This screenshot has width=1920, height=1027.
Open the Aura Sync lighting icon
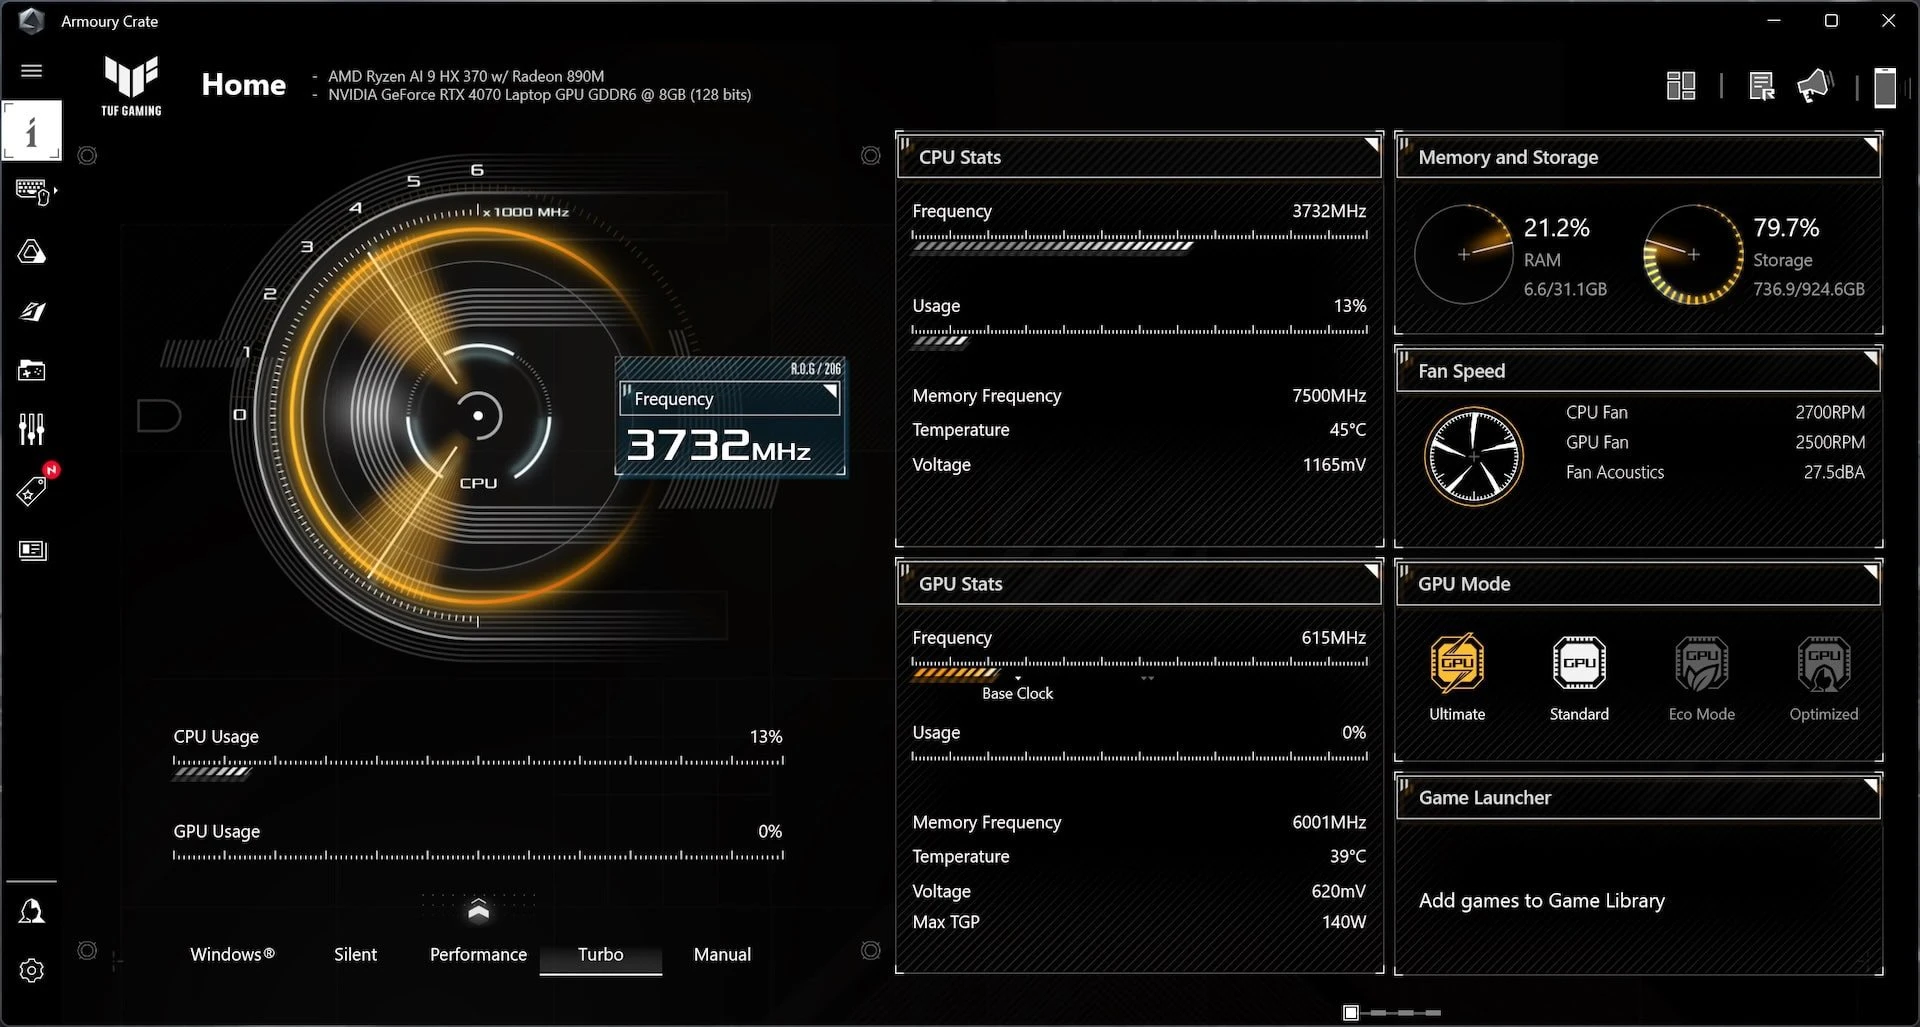[x=32, y=252]
